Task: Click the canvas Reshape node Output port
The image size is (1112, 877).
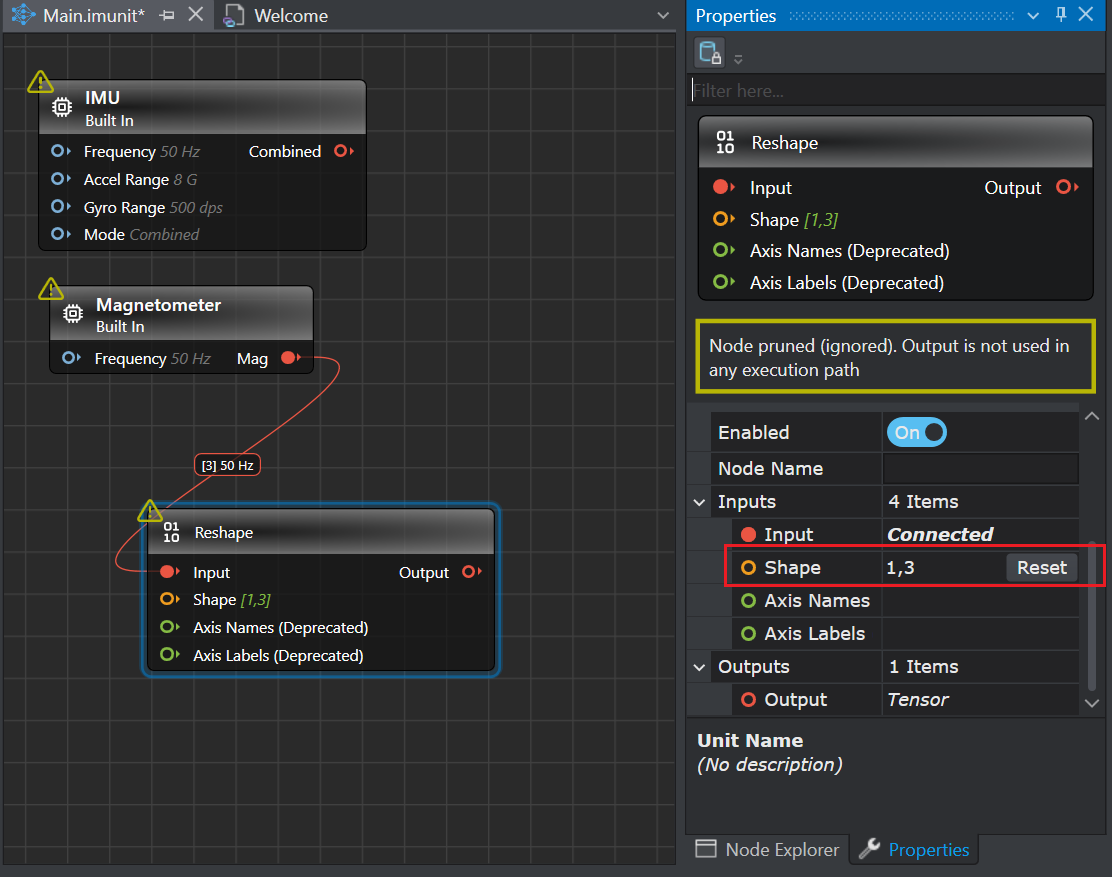Action: [472, 571]
